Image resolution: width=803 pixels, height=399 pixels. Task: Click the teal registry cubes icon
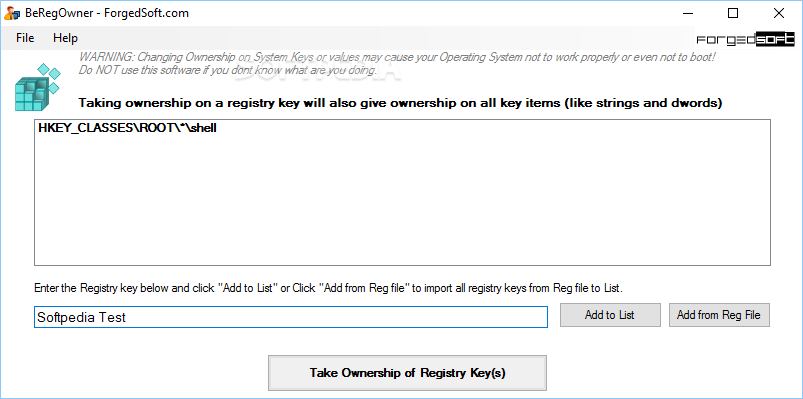point(38,87)
